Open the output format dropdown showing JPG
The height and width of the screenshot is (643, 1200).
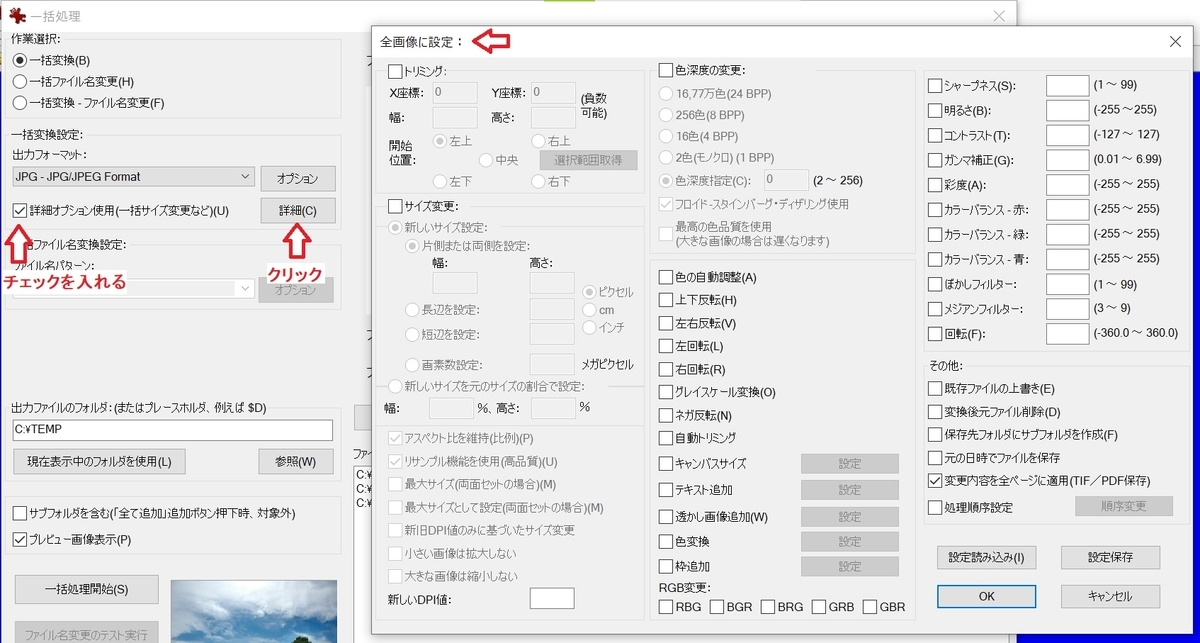[x=133, y=177]
